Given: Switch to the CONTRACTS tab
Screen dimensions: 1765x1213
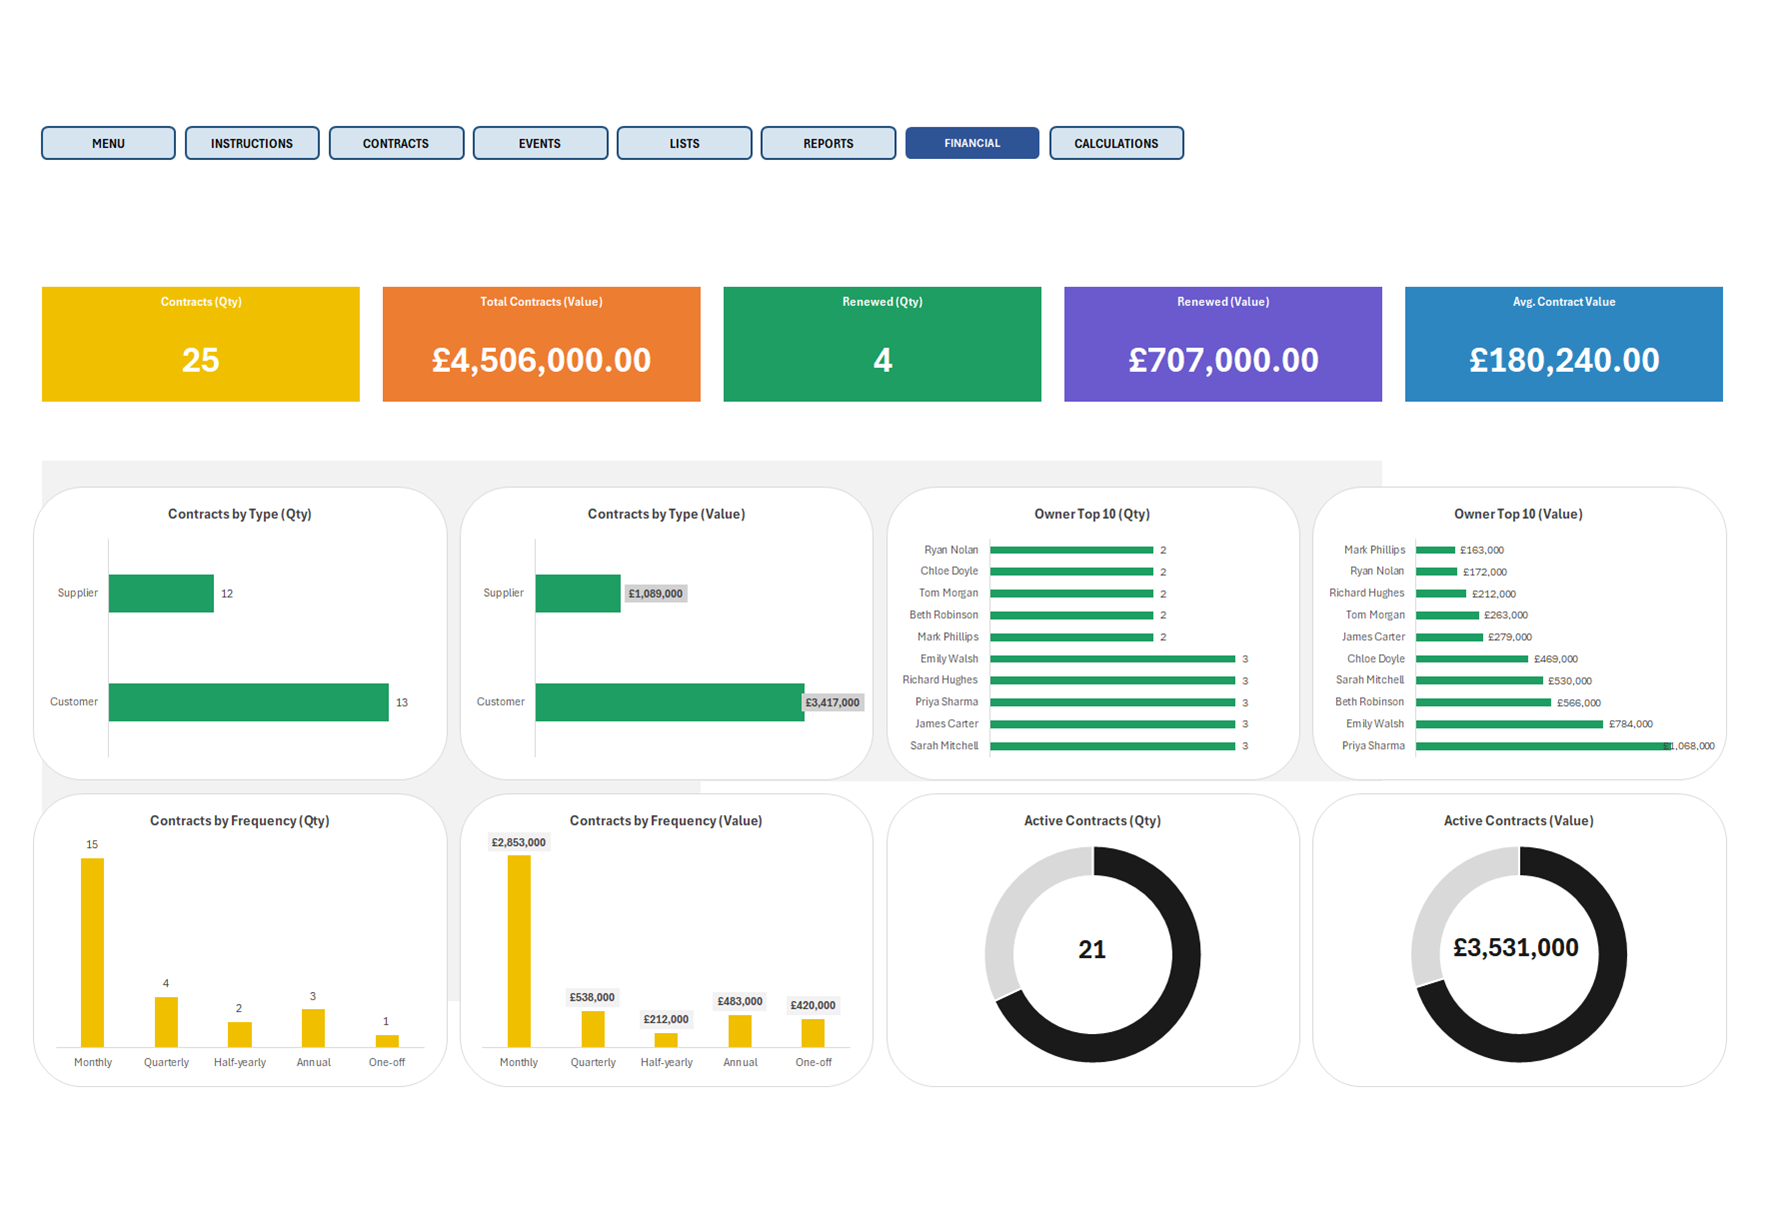Looking at the screenshot, I should pos(396,143).
